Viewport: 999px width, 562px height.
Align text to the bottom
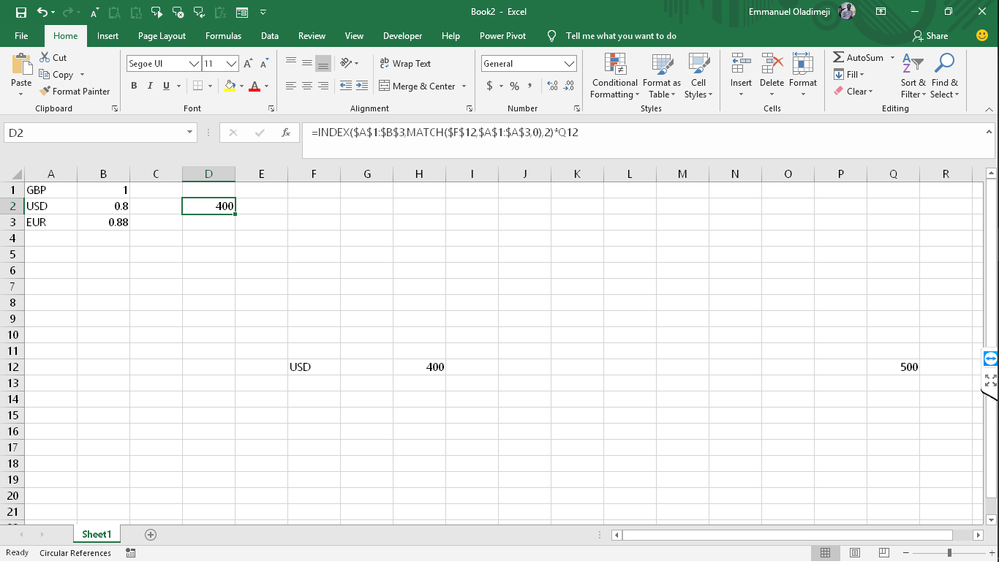[323, 62]
